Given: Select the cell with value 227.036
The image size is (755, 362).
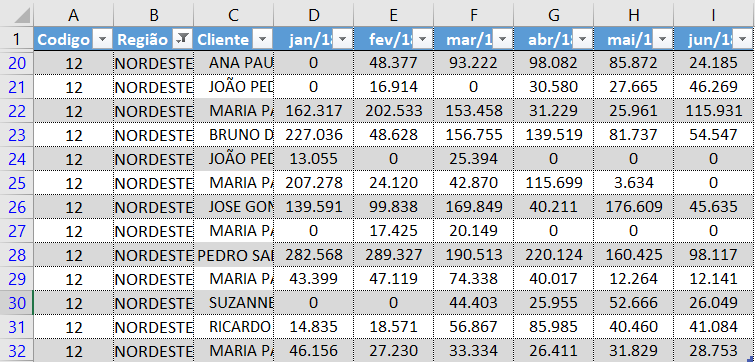Looking at the screenshot, I should point(313,135).
